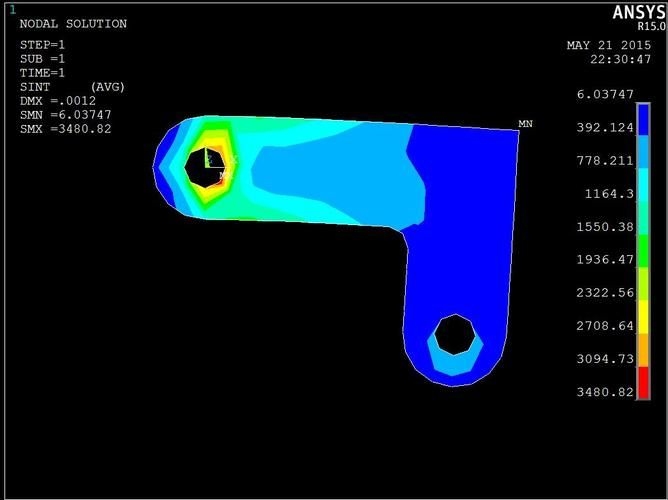Viewport: 668px width, 500px height.
Task: Click the NODAL SOLUTION title text
Action: (73, 24)
